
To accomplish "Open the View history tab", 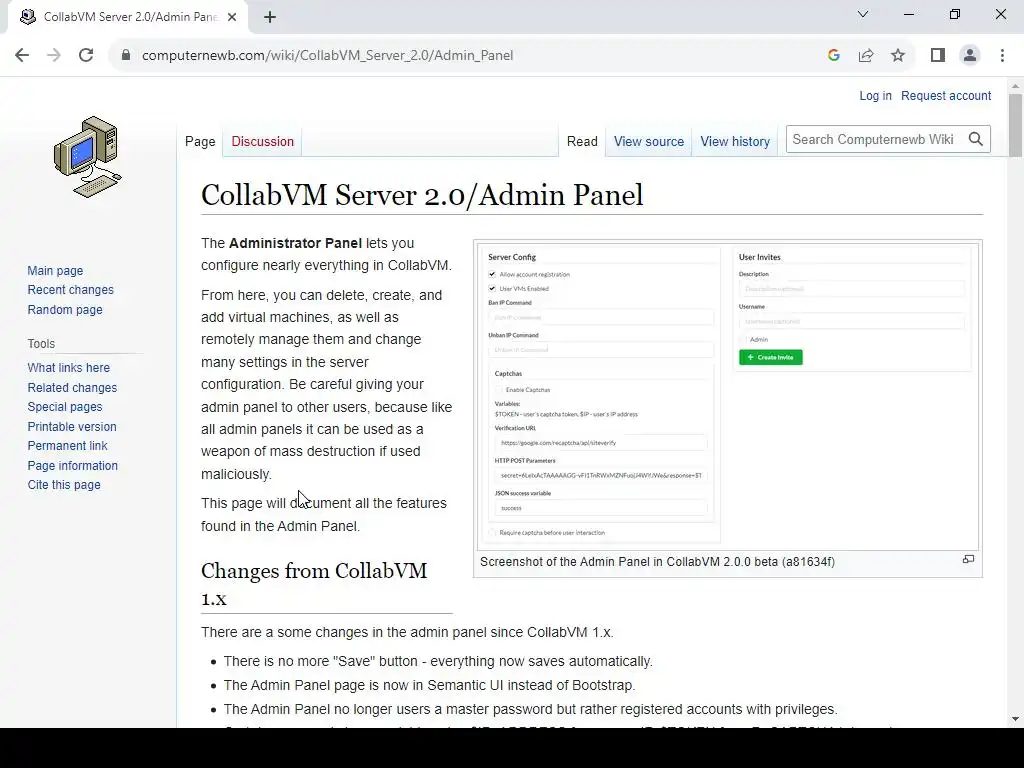I will point(735,142).
